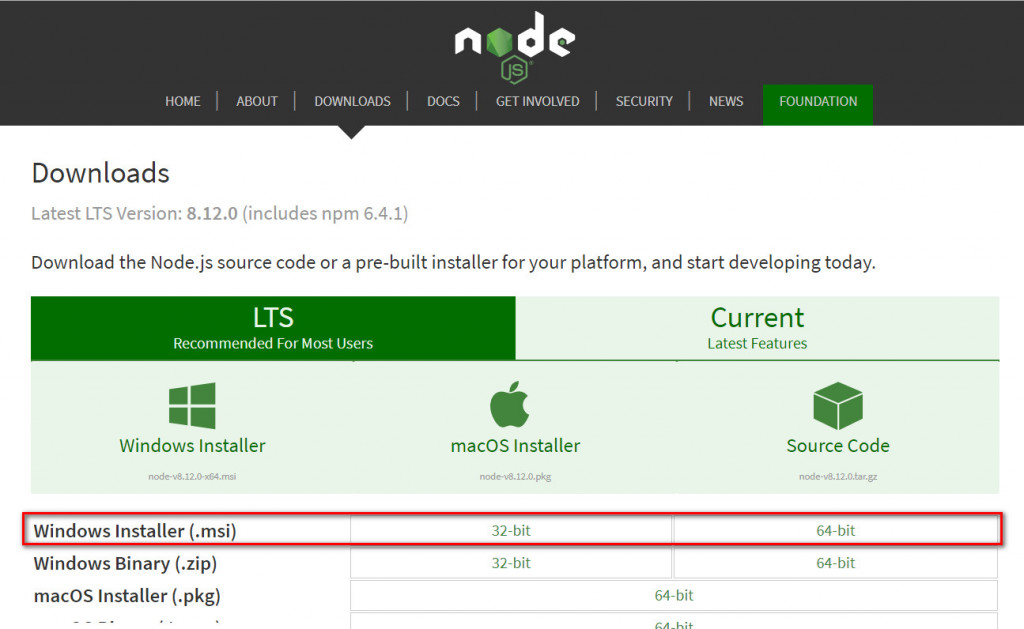Screen dimensions: 1024x629
Task: Click the Apple logo icon
Action: [x=509, y=404]
